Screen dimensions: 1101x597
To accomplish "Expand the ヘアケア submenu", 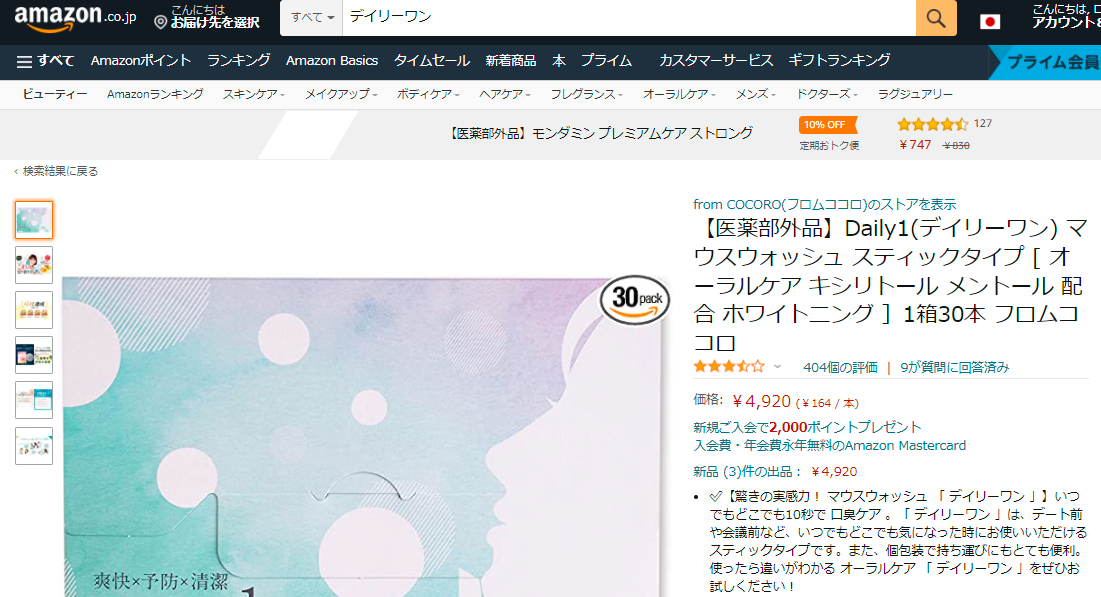I will coord(505,94).
